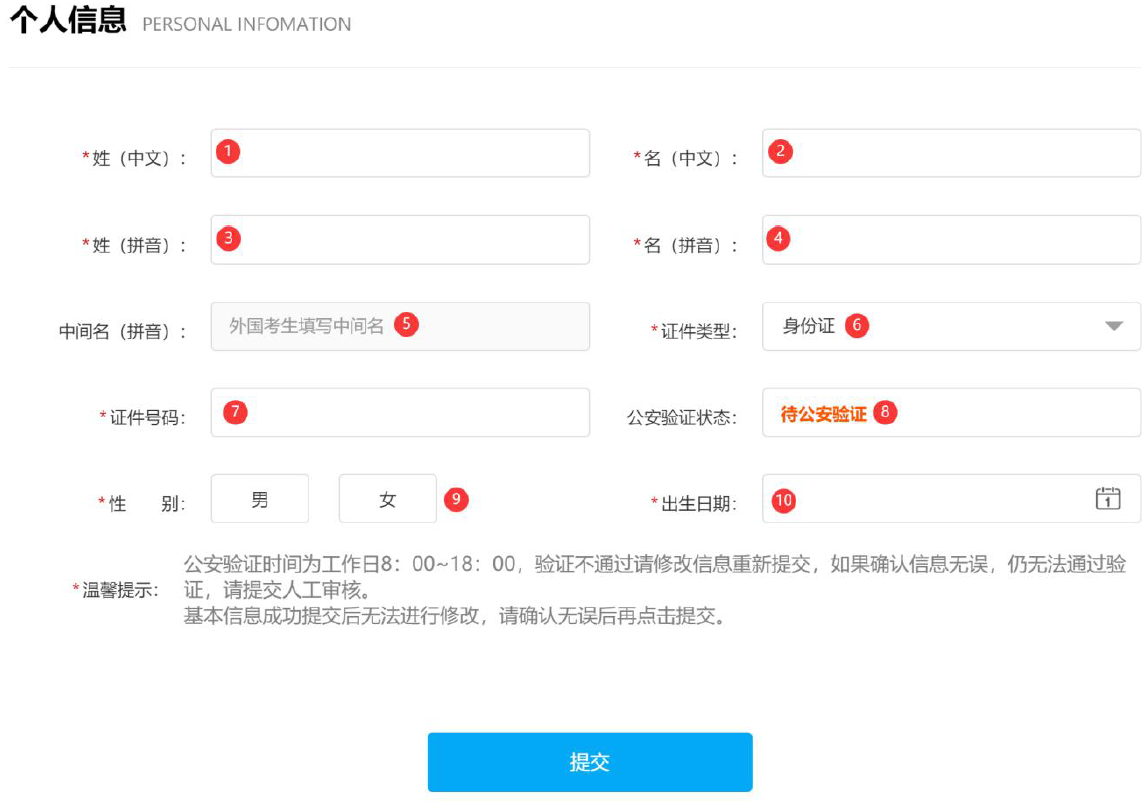The height and width of the screenshot is (801, 1142).
Task: Select 女 as gender
Action: 388,499
